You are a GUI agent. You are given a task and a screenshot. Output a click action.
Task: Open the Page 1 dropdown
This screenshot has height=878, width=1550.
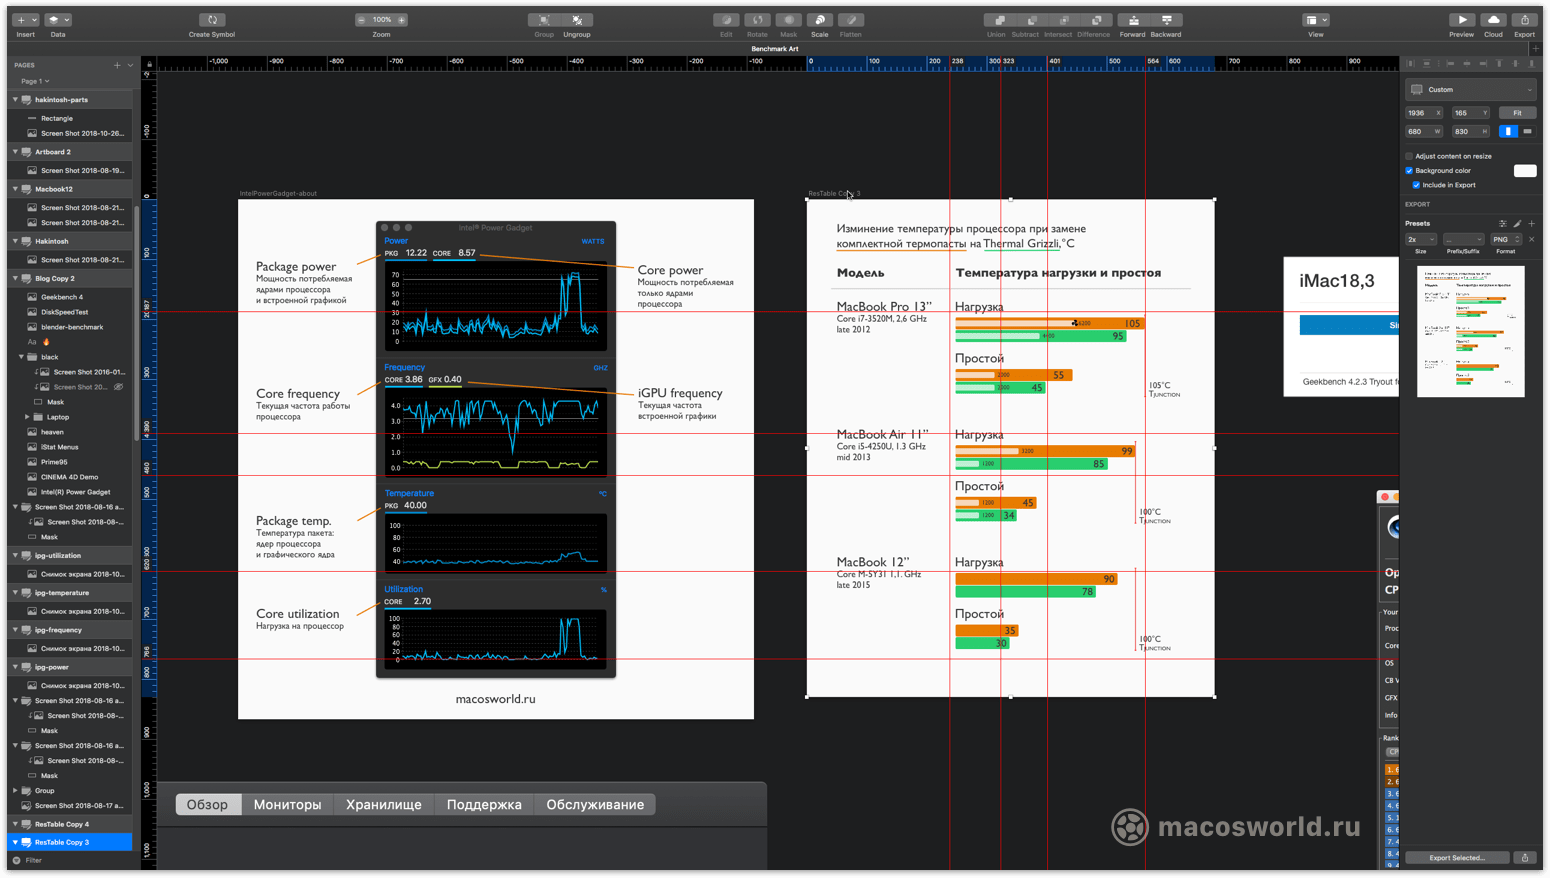[35, 81]
